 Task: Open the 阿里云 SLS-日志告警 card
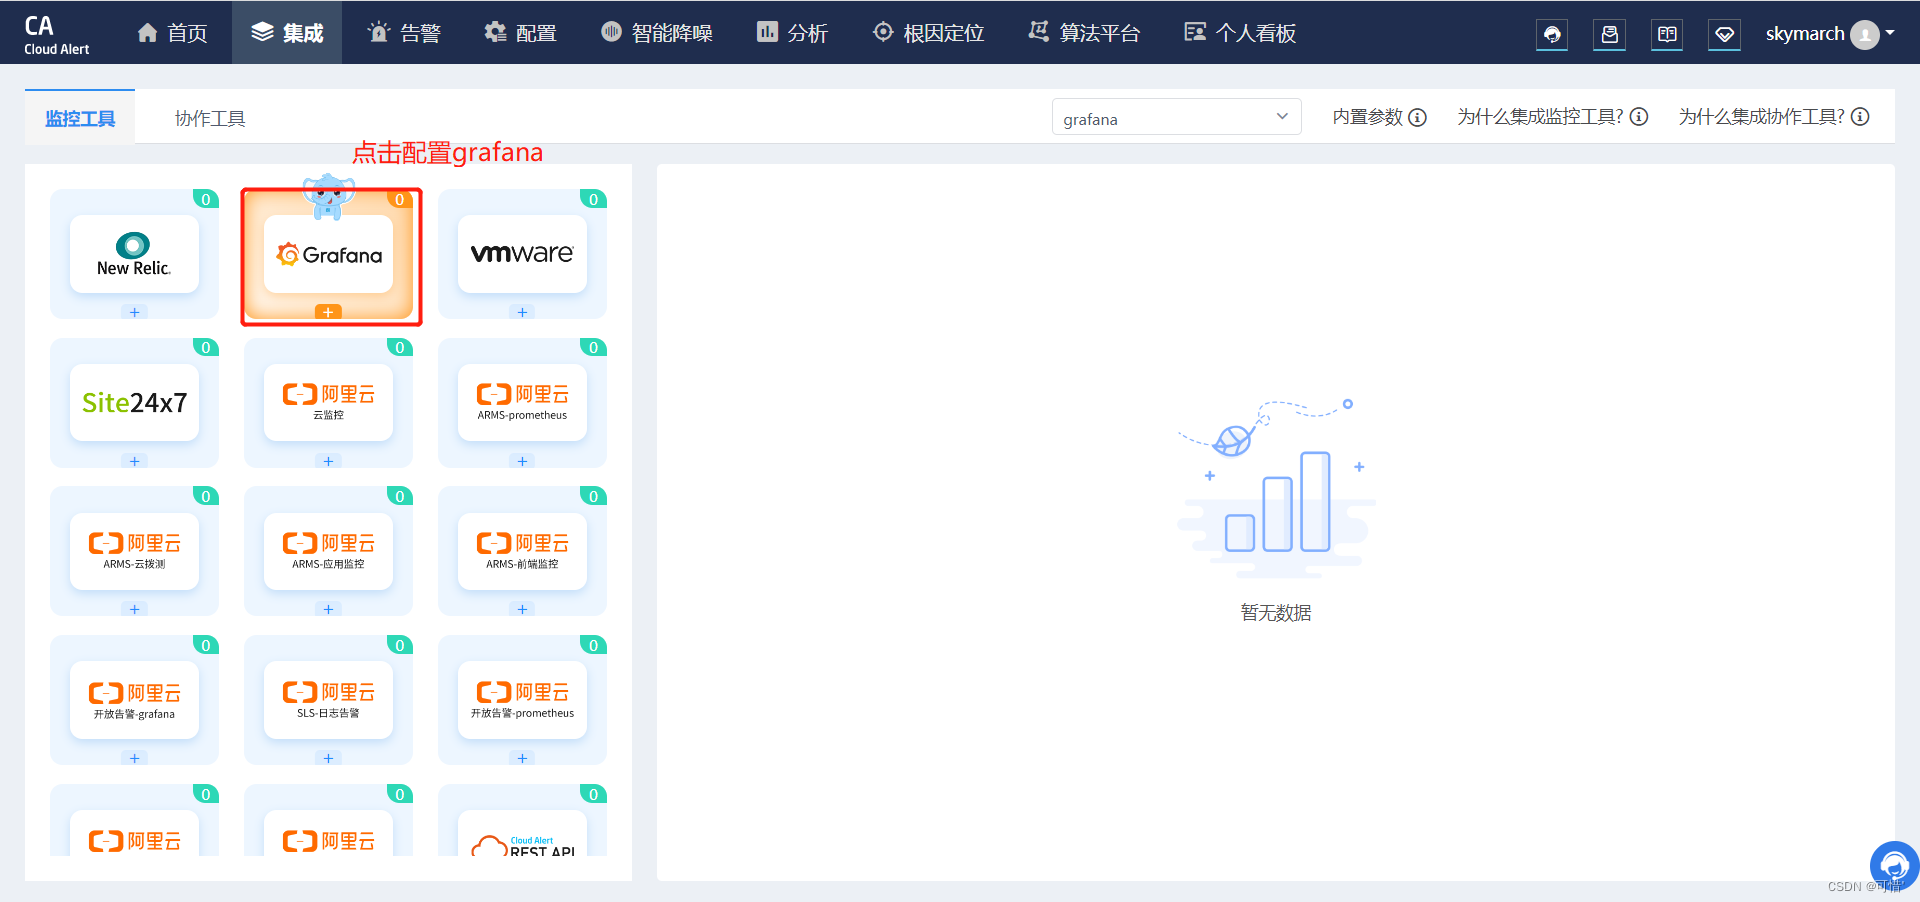tap(328, 700)
